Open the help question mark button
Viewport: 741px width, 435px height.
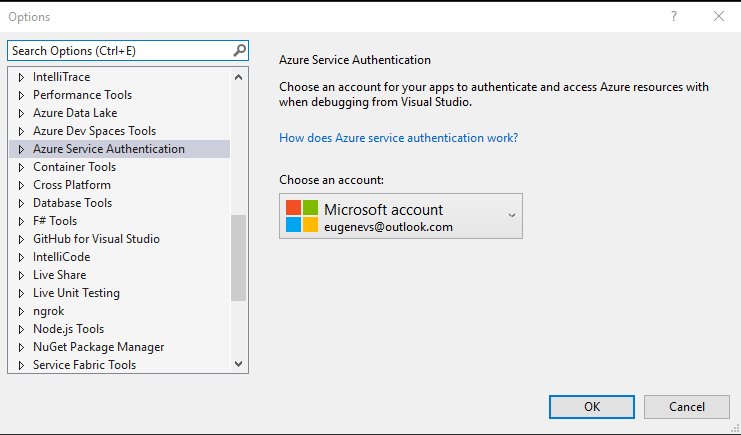674,17
